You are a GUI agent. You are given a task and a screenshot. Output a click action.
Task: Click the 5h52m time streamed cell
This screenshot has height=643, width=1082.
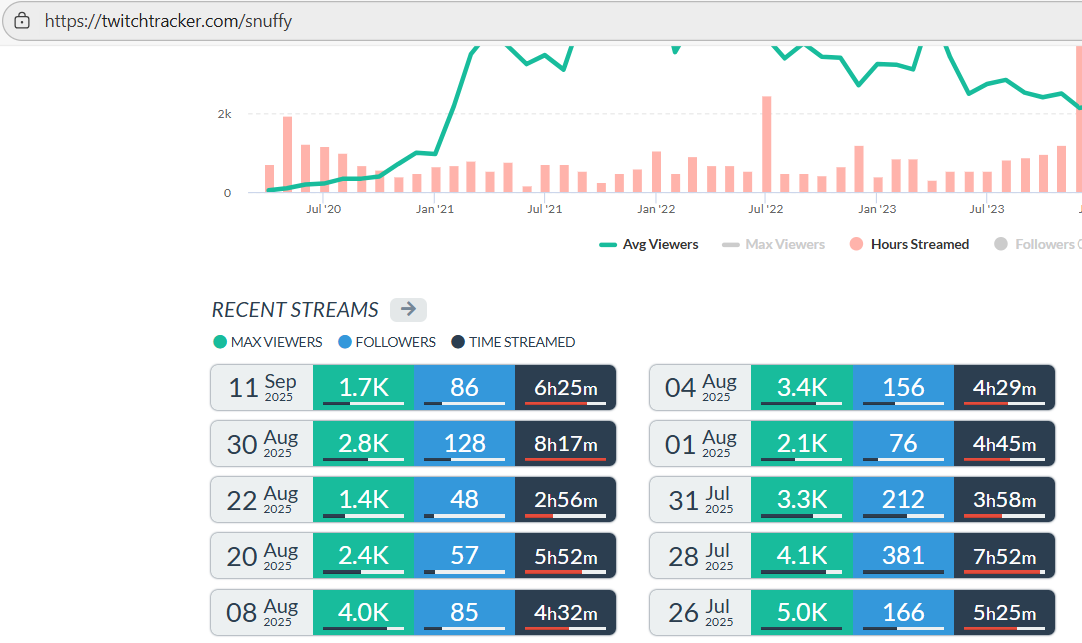[x=565, y=555]
